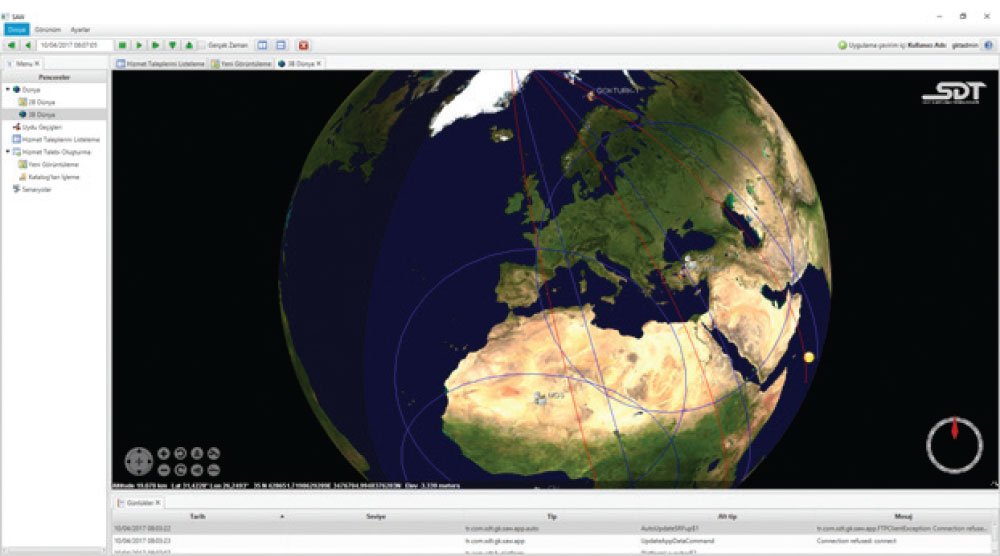Select 2B Dünya in the tree
Image resolution: width=1000 pixels, height=556 pixels.
(x=40, y=102)
